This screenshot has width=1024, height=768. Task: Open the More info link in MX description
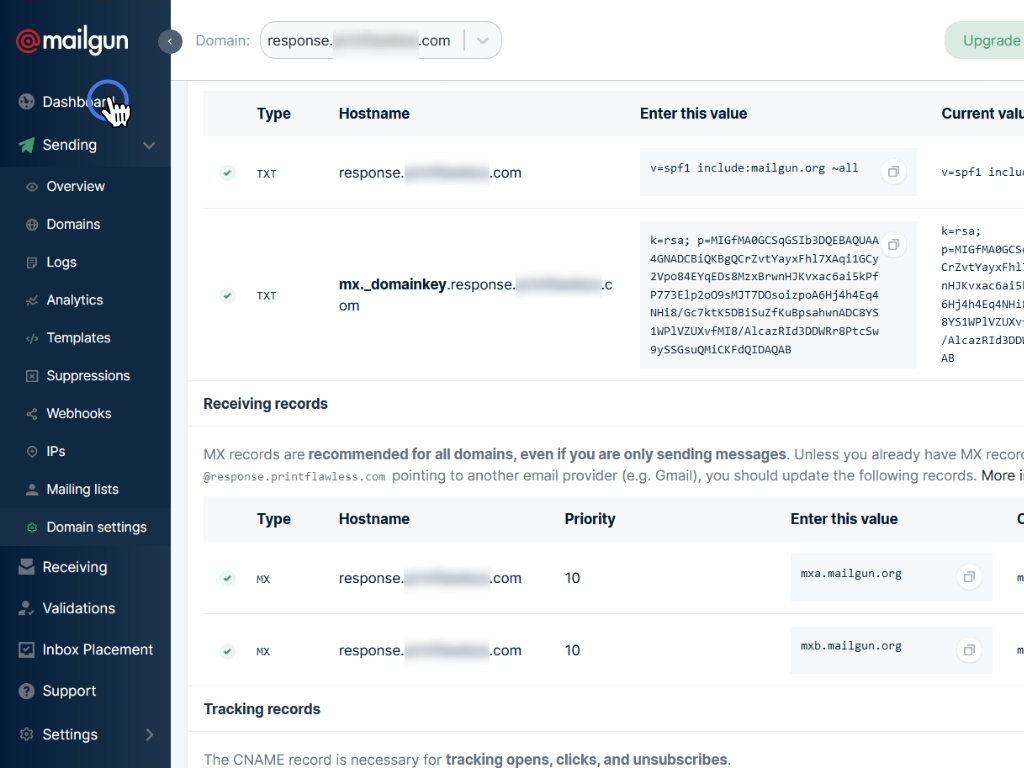[1002, 475]
